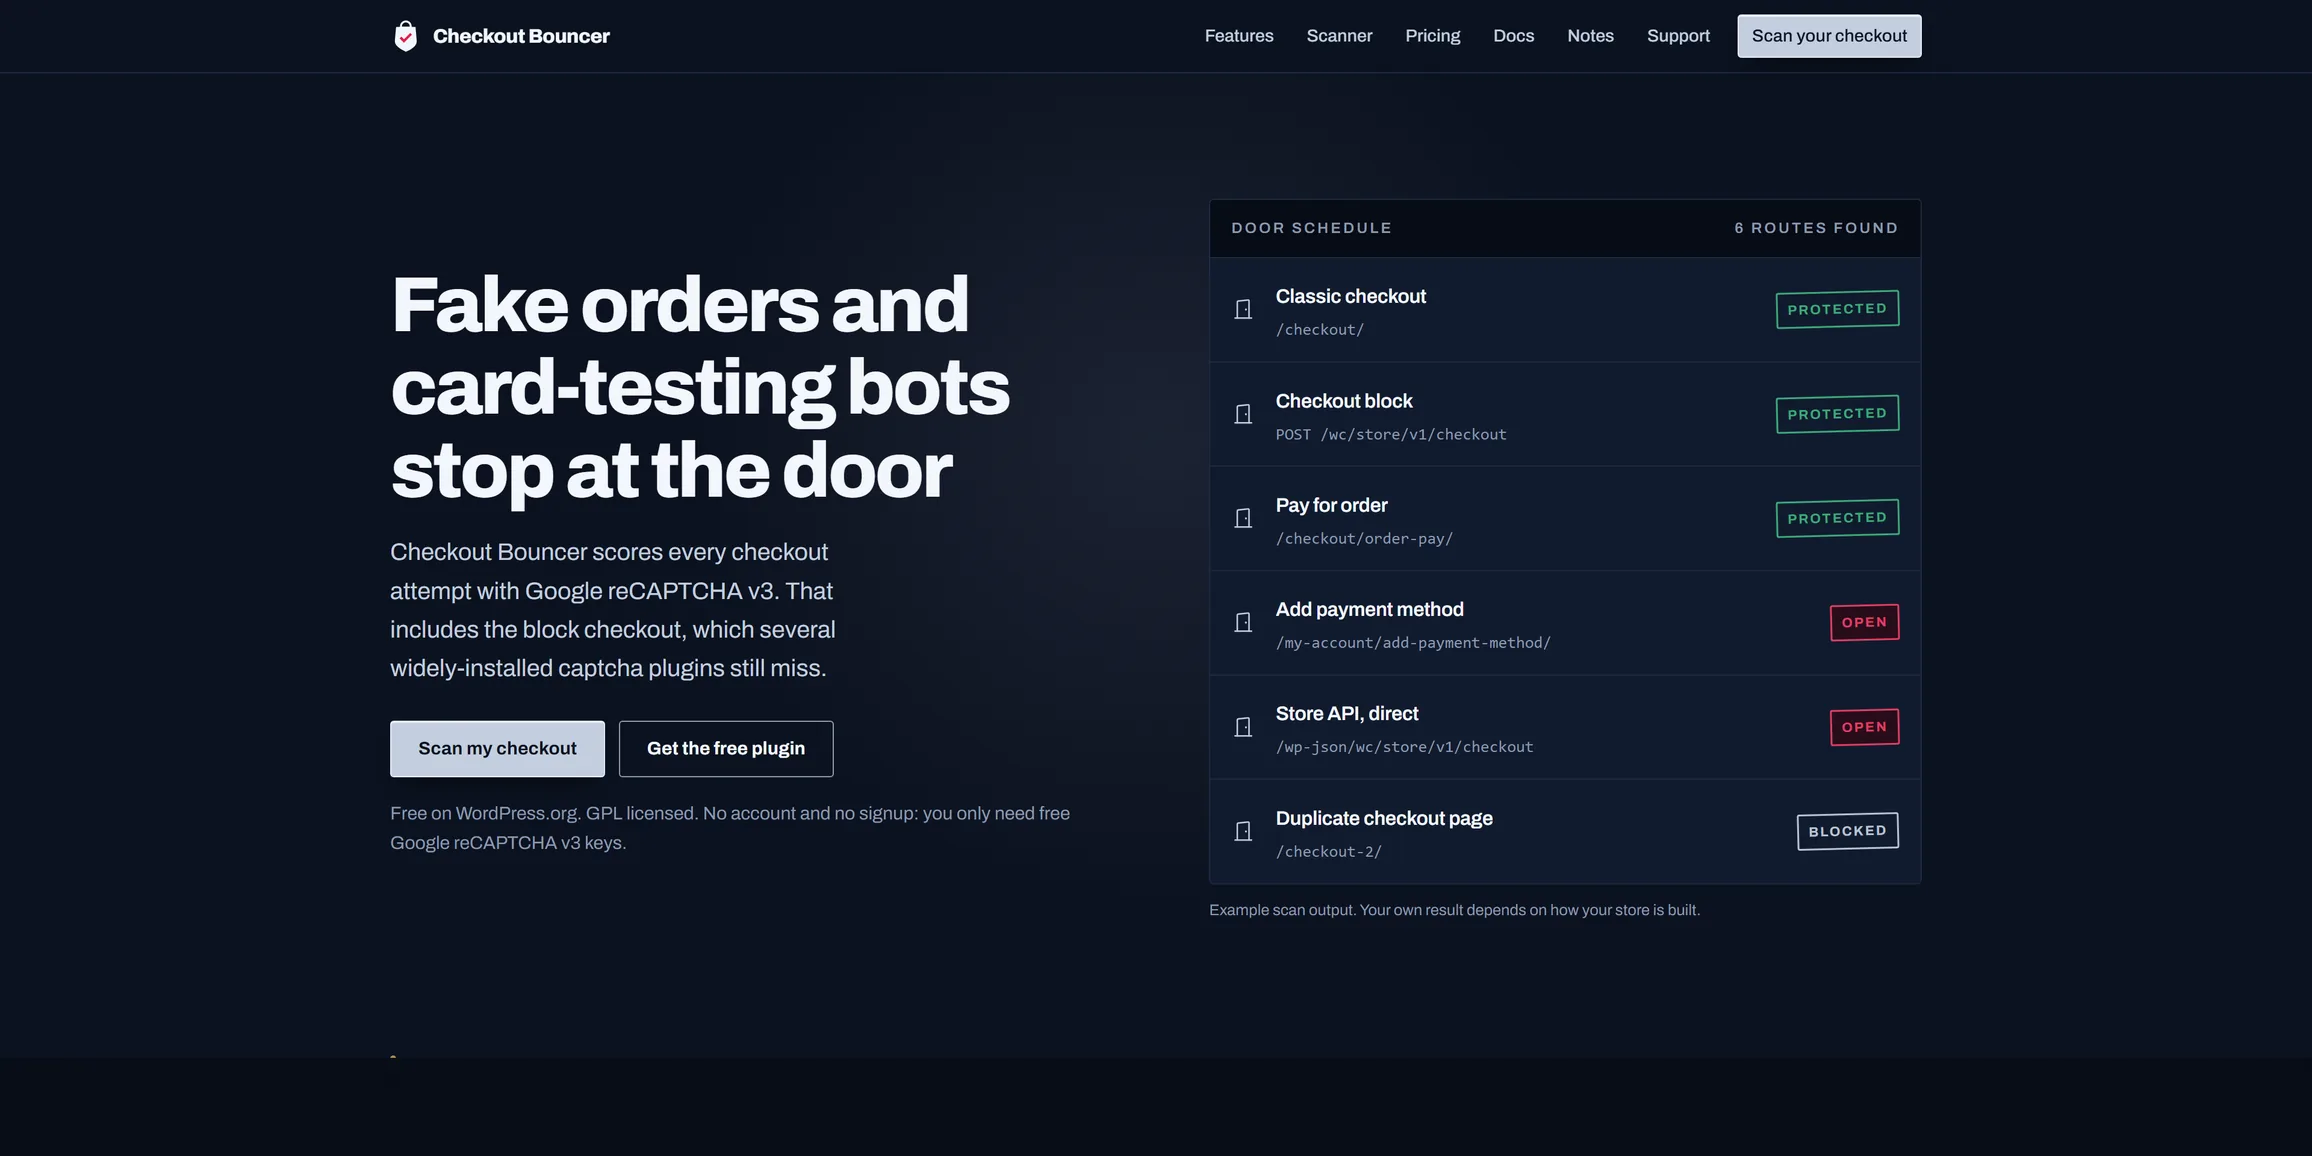Click the /checkout/order-pay/ path text

(x=1364, y=539)
